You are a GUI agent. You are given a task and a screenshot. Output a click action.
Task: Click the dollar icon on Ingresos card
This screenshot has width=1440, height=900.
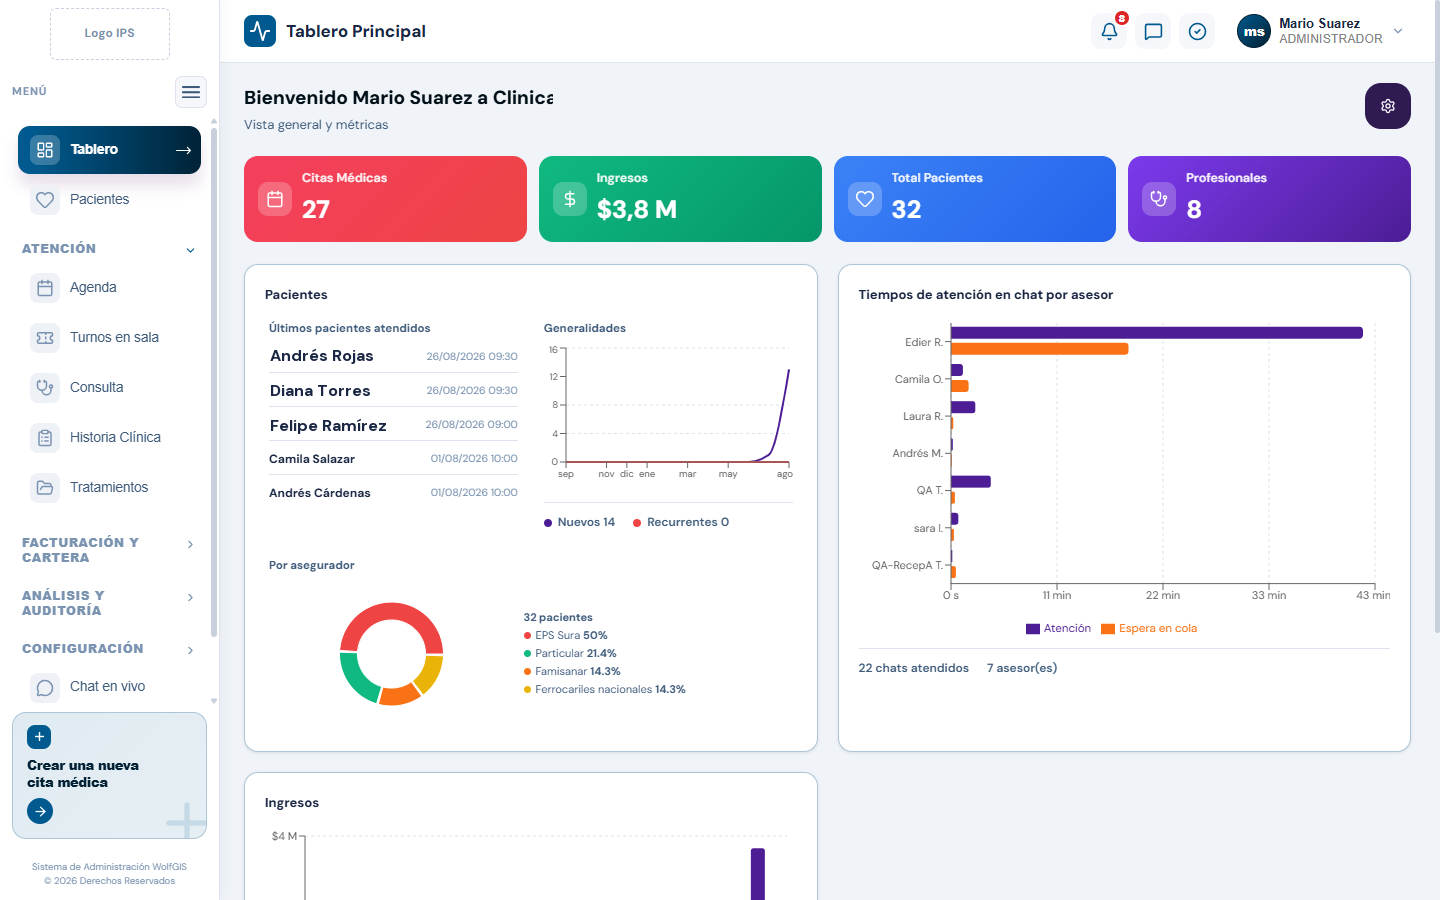pyautogui.click(x=570, y=199)
